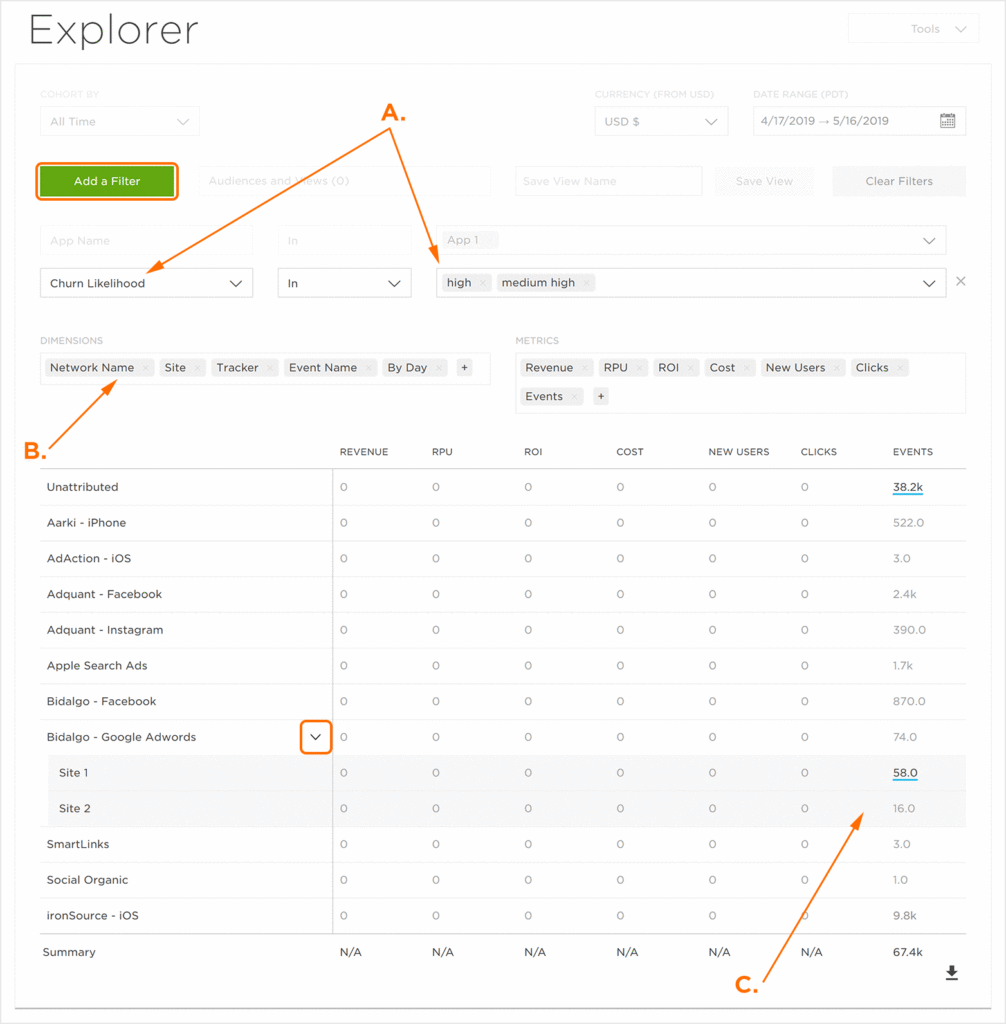
Task: Select the Social Organic row
Action: [x=503, y=880]
